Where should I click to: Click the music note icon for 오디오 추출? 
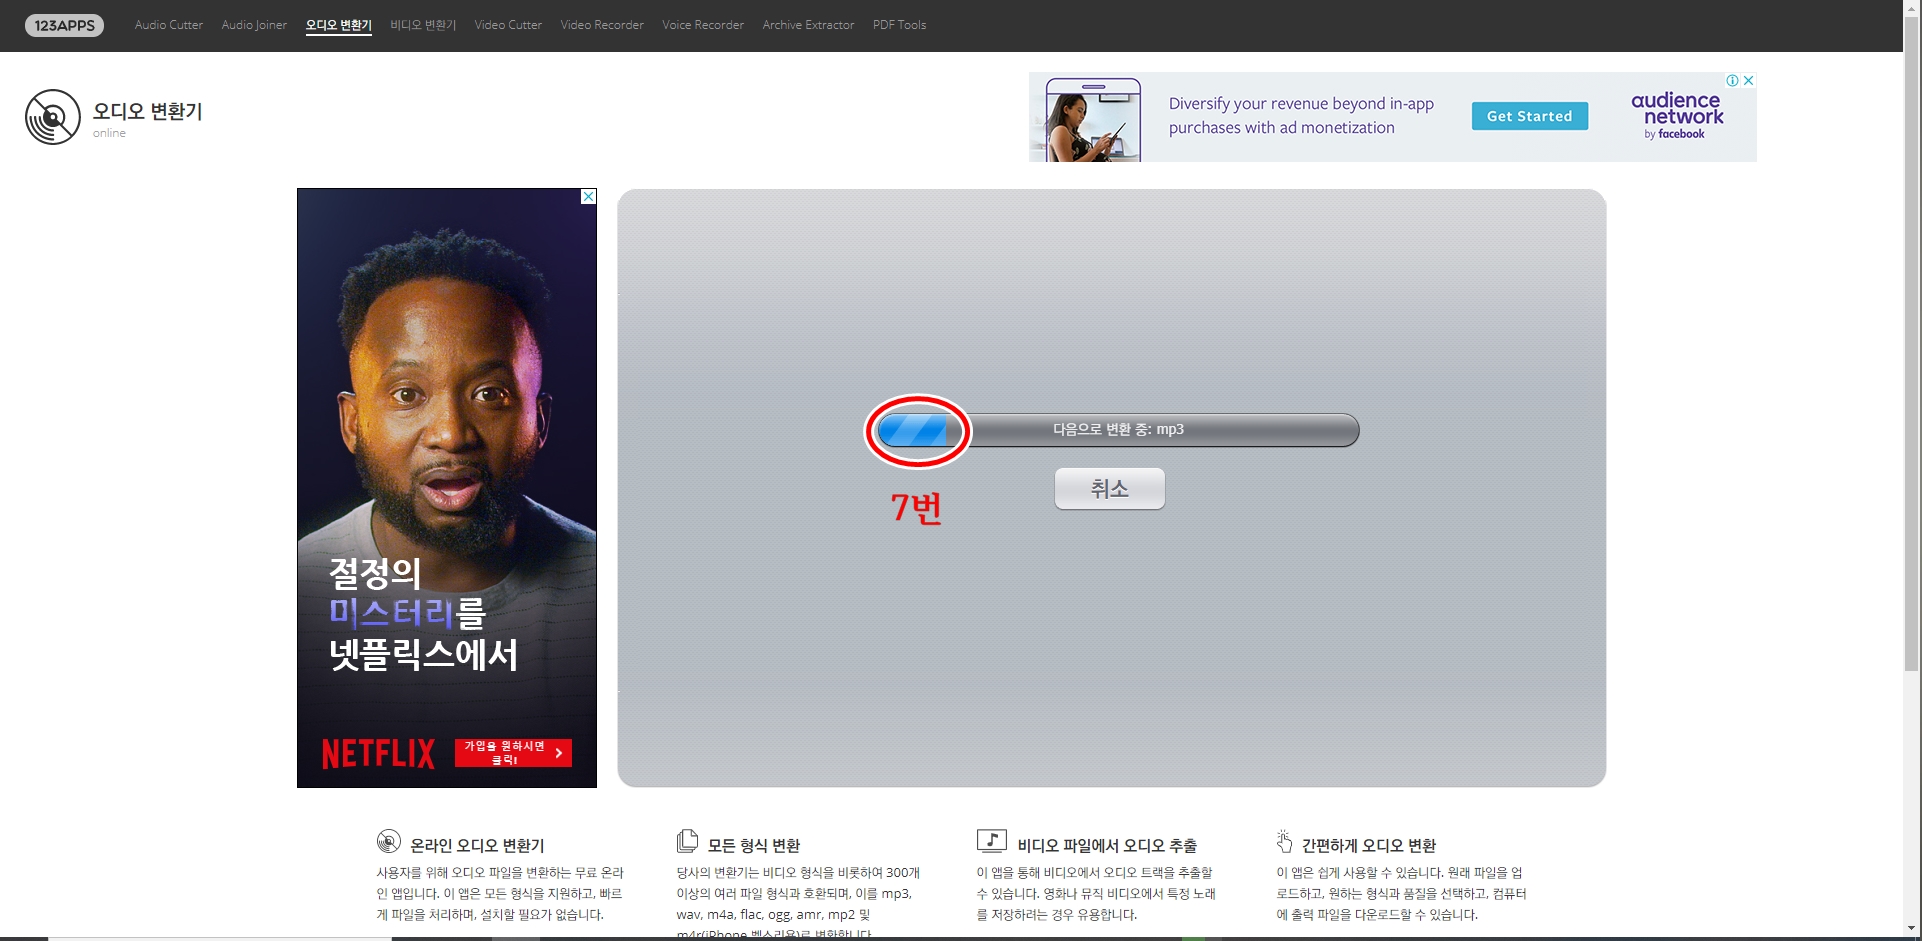pyautogui.click(x=991, y=841)
